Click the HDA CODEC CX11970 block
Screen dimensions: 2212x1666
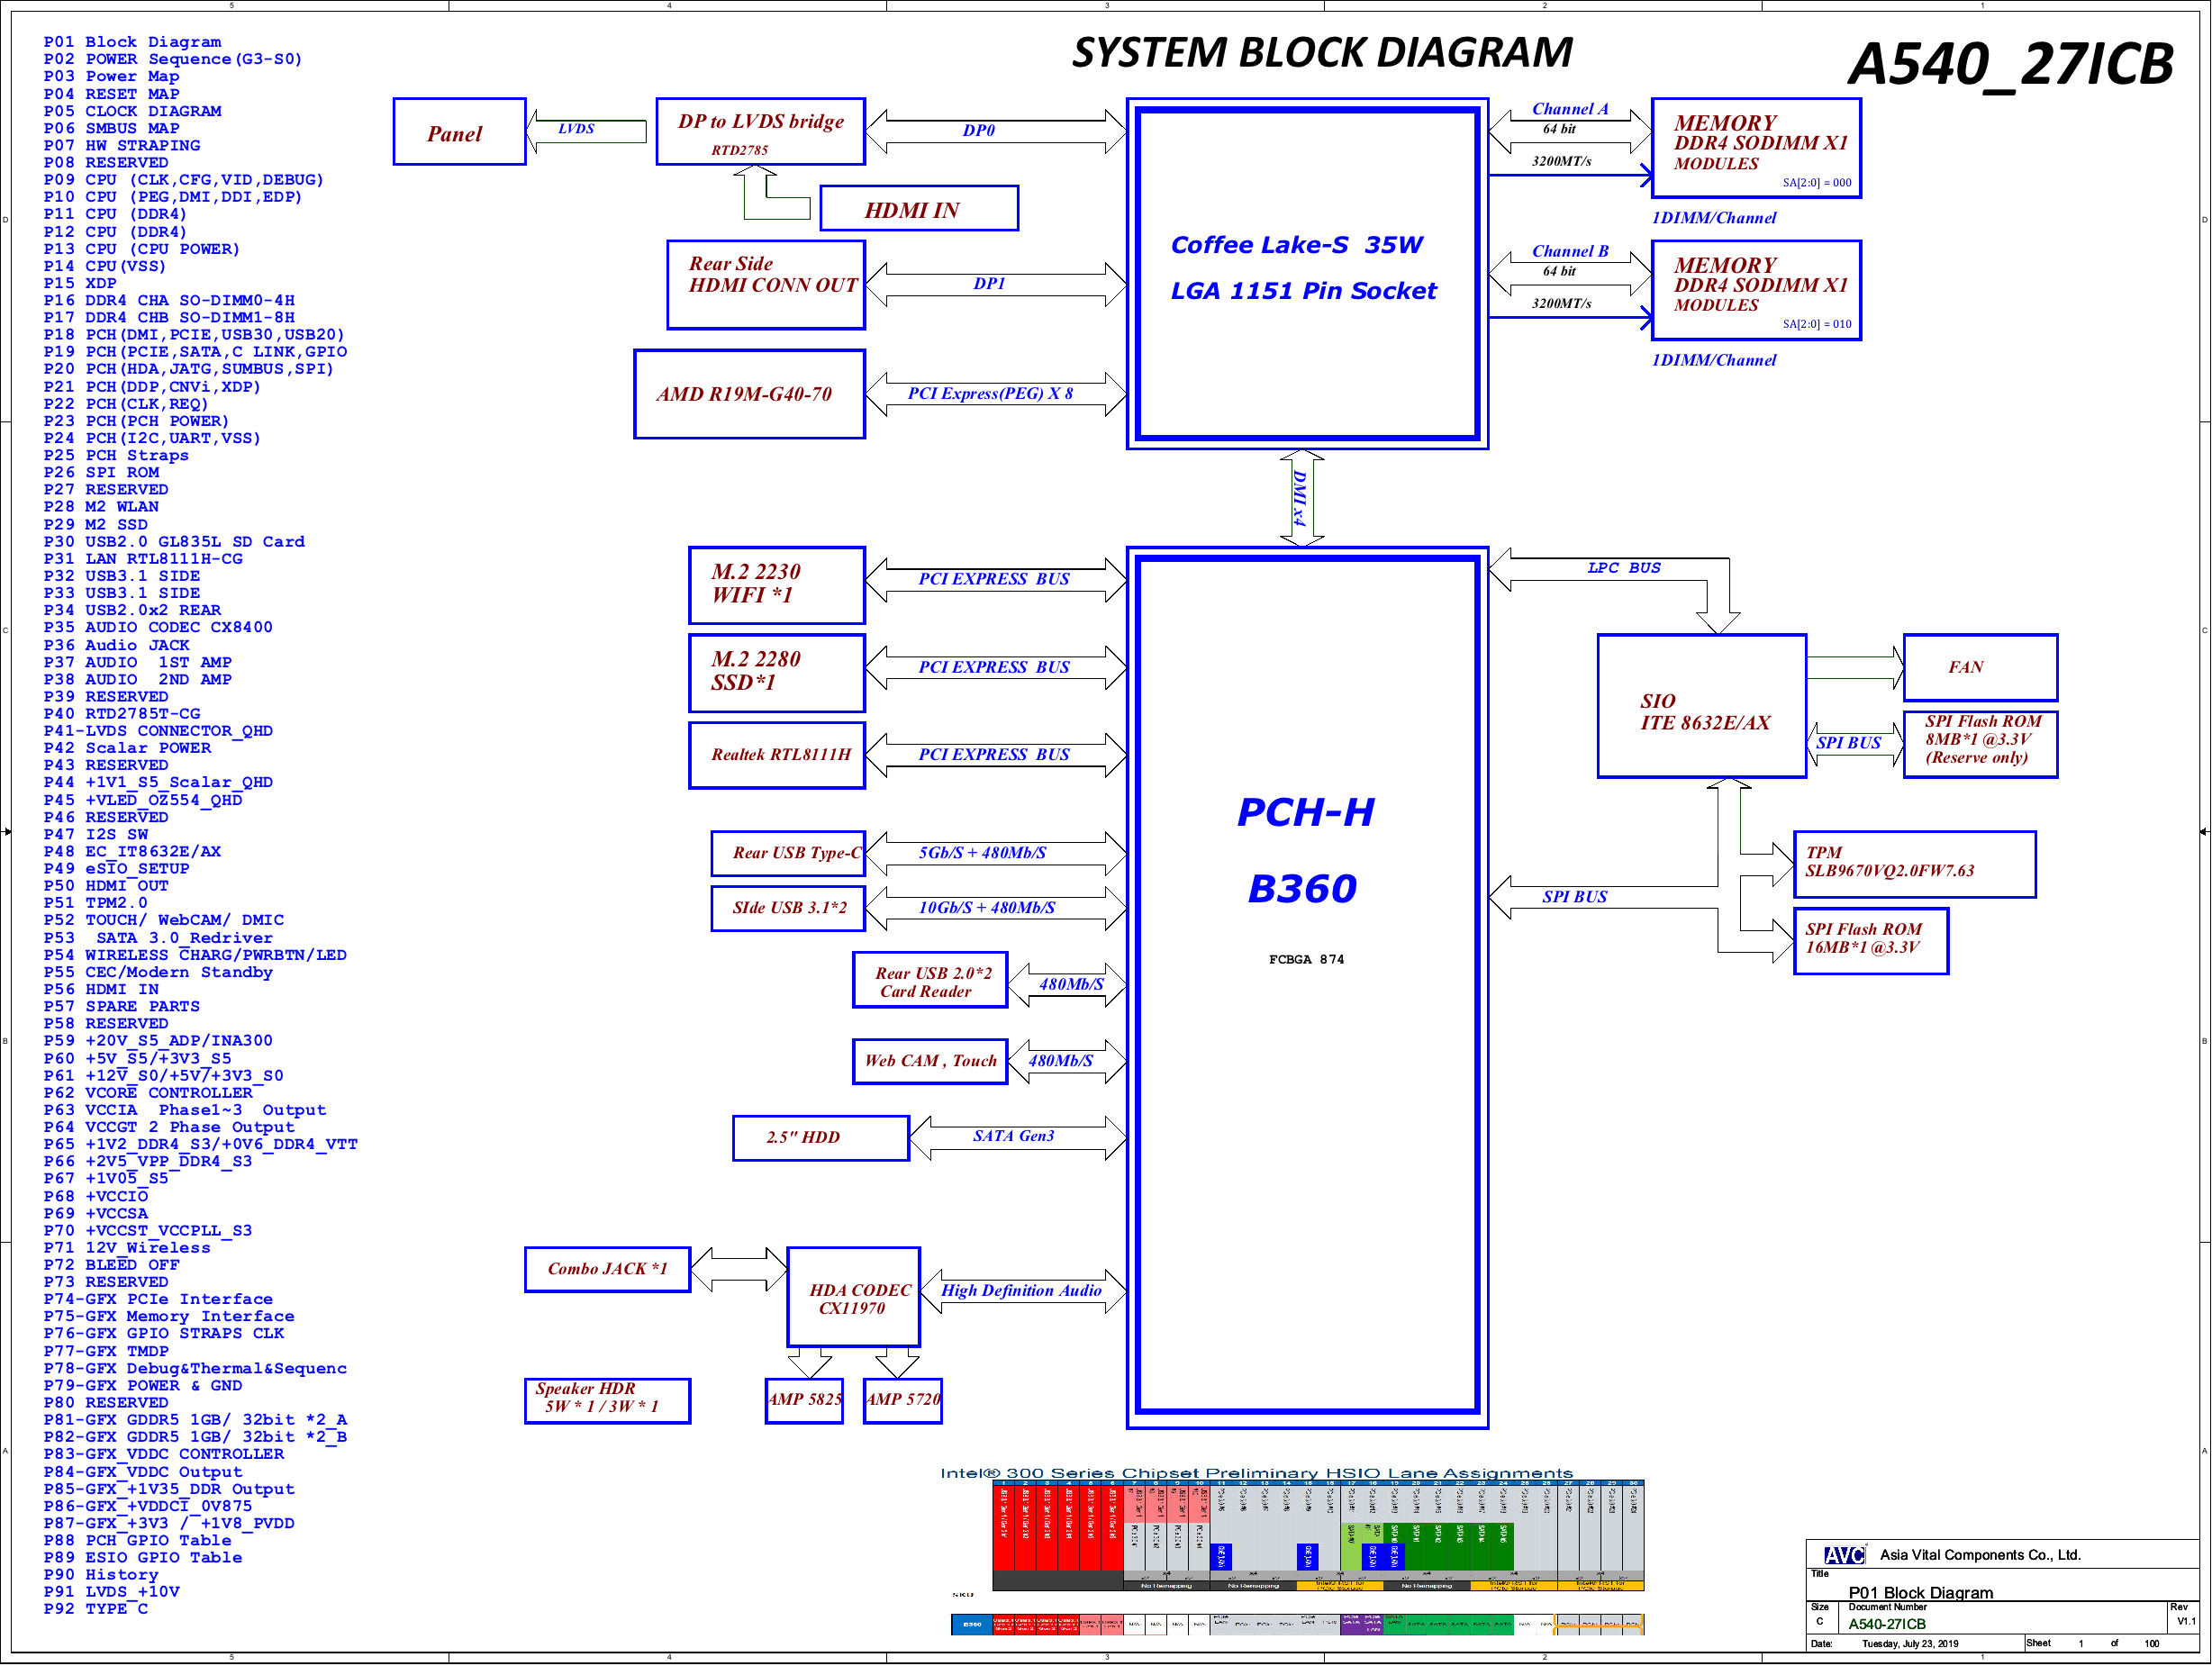(853, 1297)
